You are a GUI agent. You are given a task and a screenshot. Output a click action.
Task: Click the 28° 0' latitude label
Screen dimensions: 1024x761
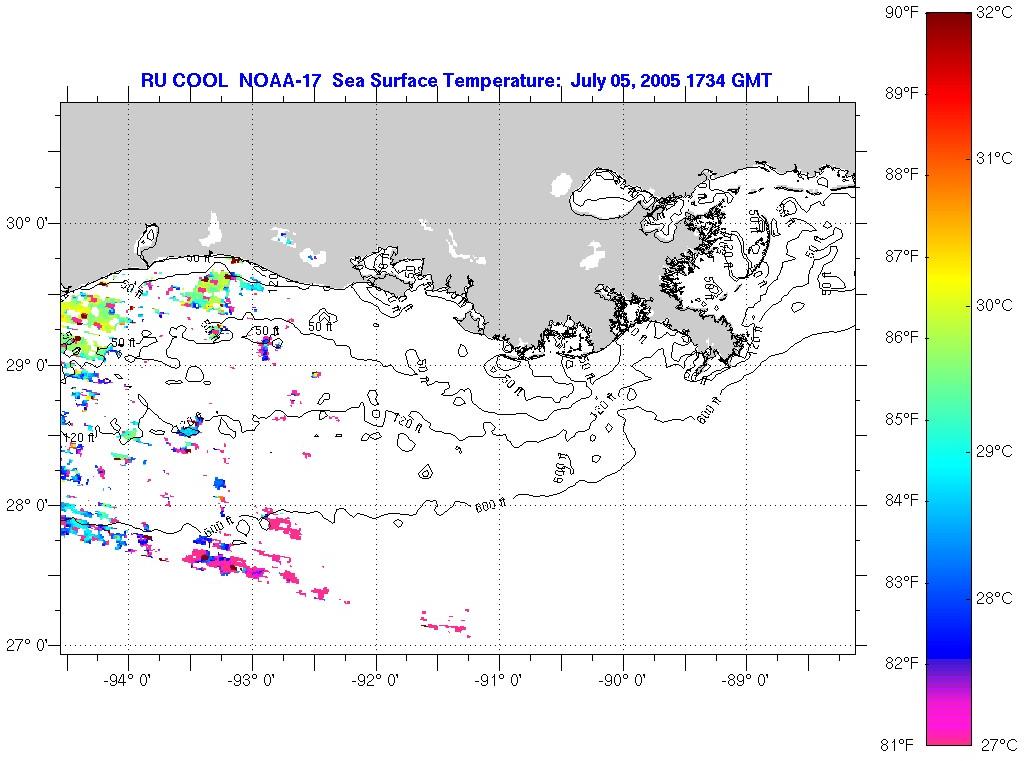(x=27, y=506)
